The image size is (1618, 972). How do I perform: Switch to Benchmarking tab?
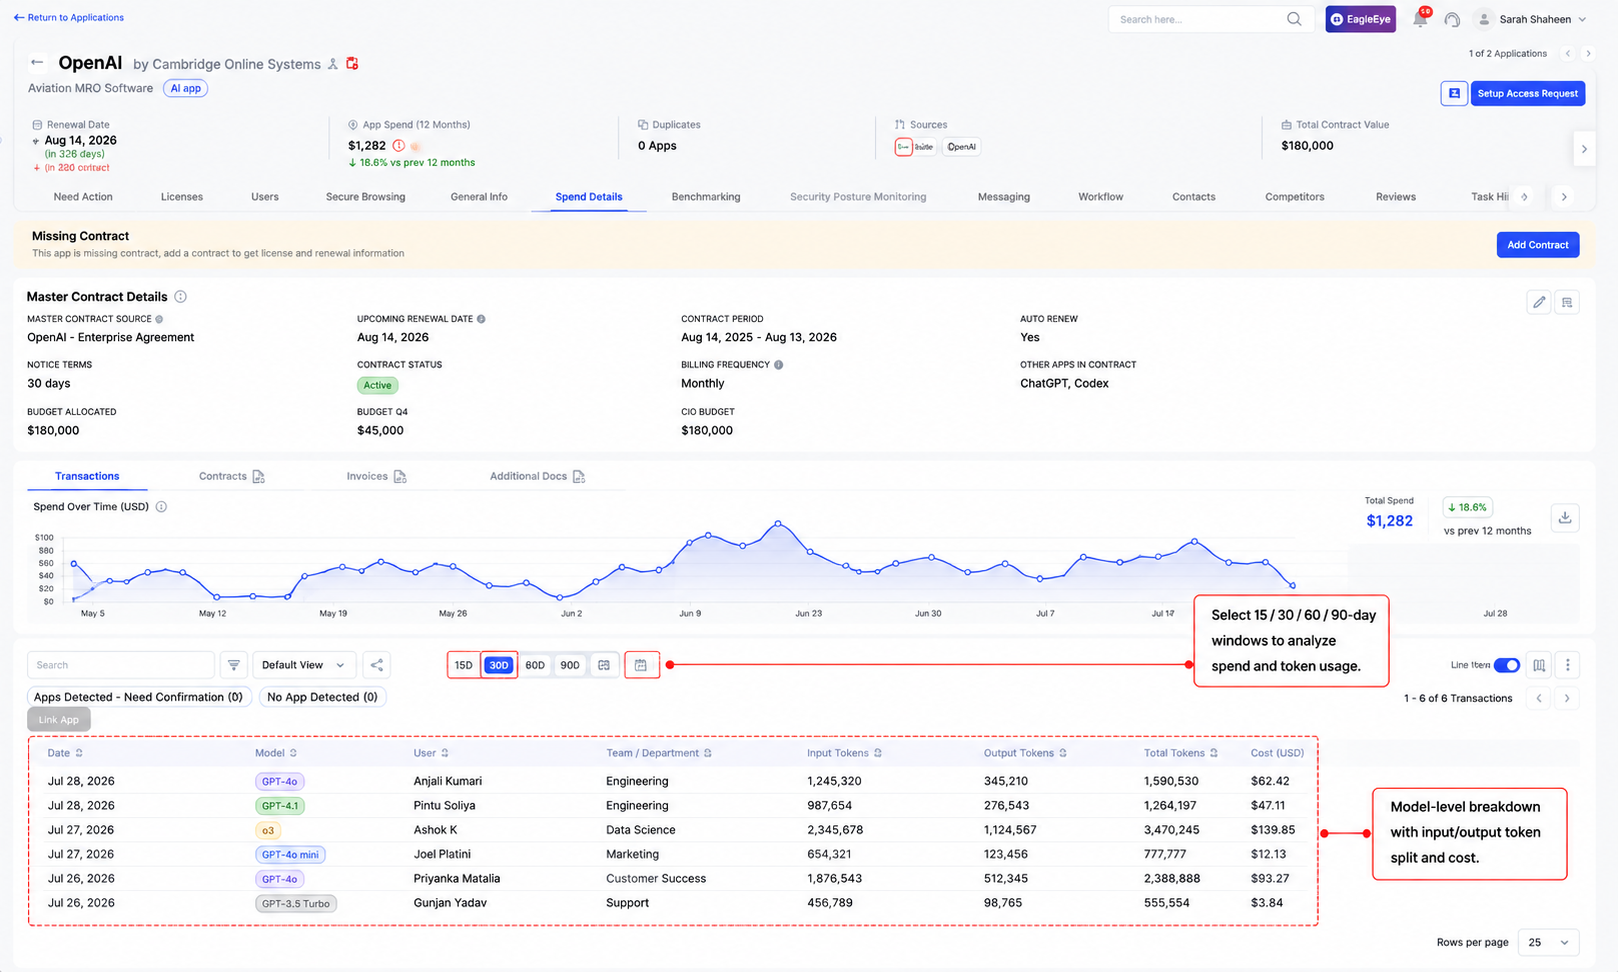(706, 197)
